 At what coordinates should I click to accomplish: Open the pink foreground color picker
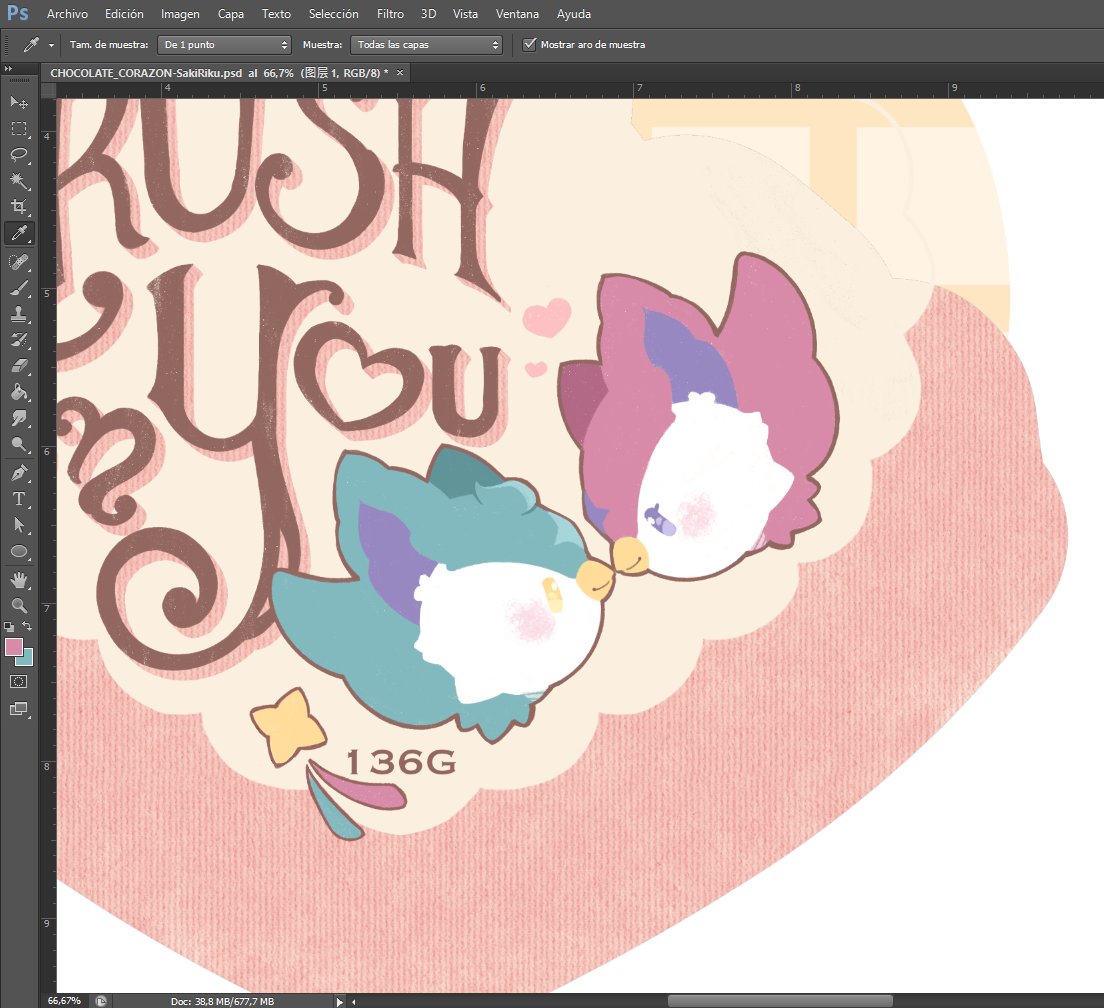tap(13, 646)
